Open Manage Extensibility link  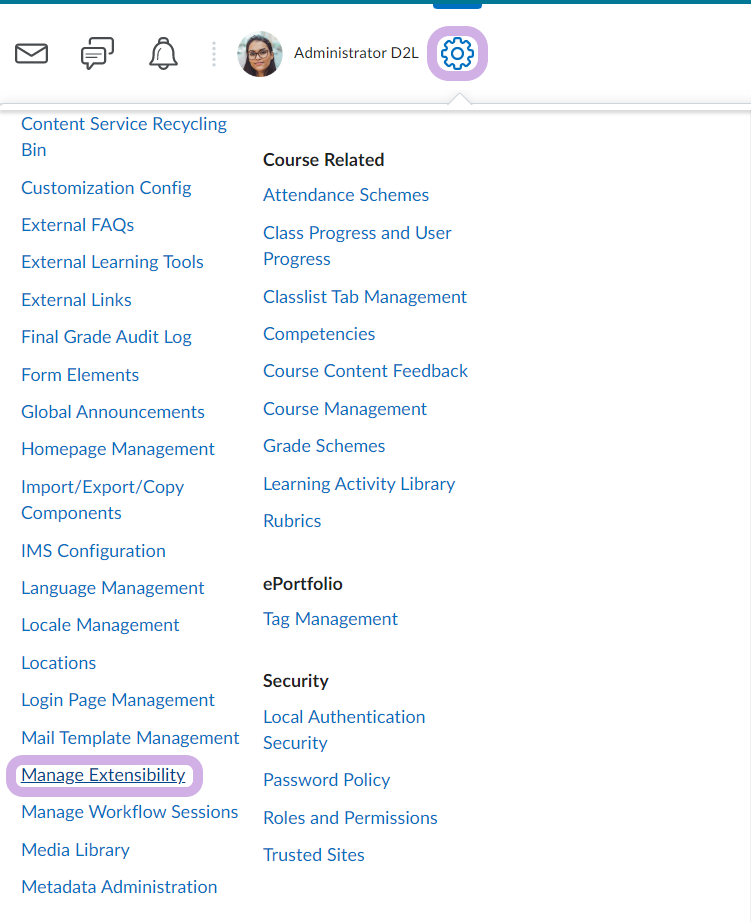104,775
